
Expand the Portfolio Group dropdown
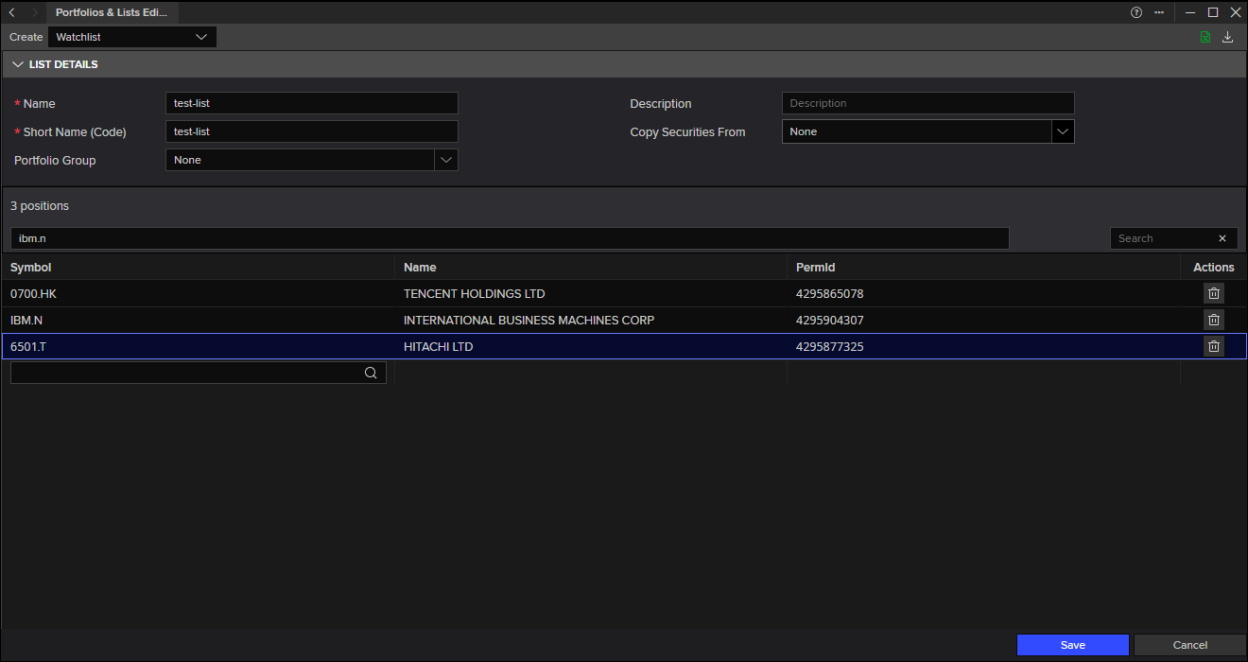446,160
